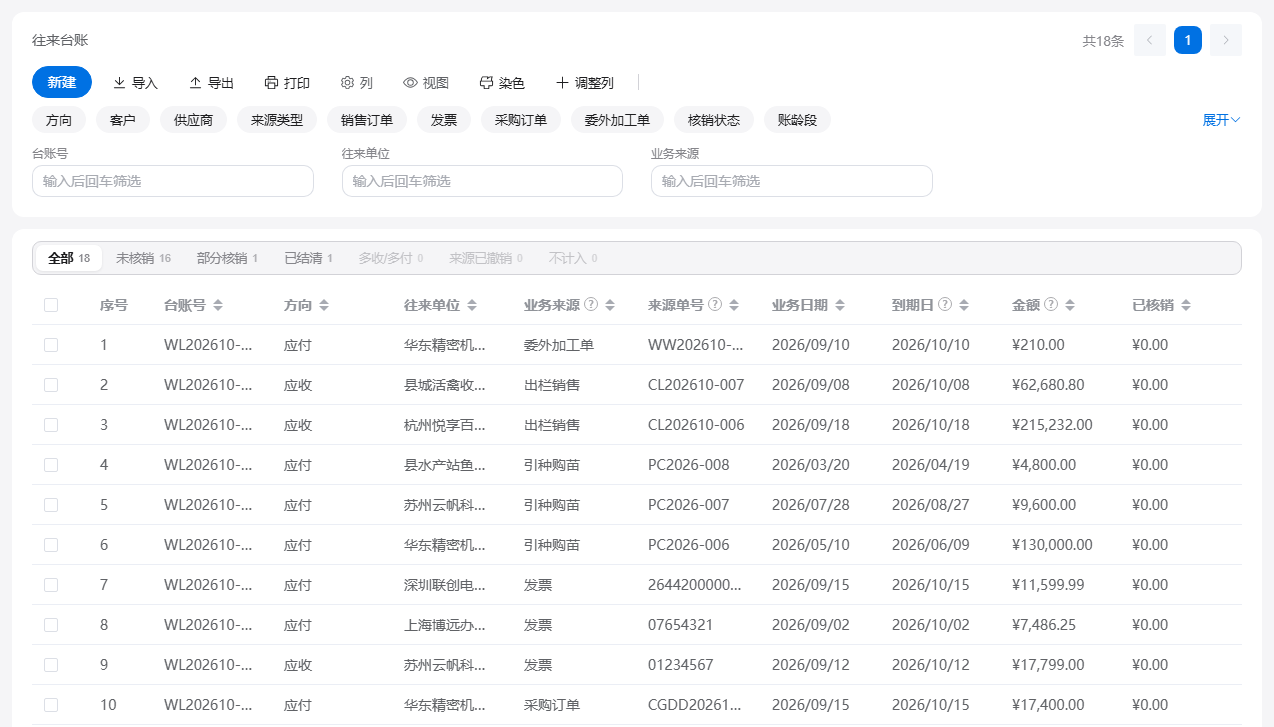Screen dimensions: 1274x727
Task: Open the 供应商 filter chip
Action: [x=194, y=120]
